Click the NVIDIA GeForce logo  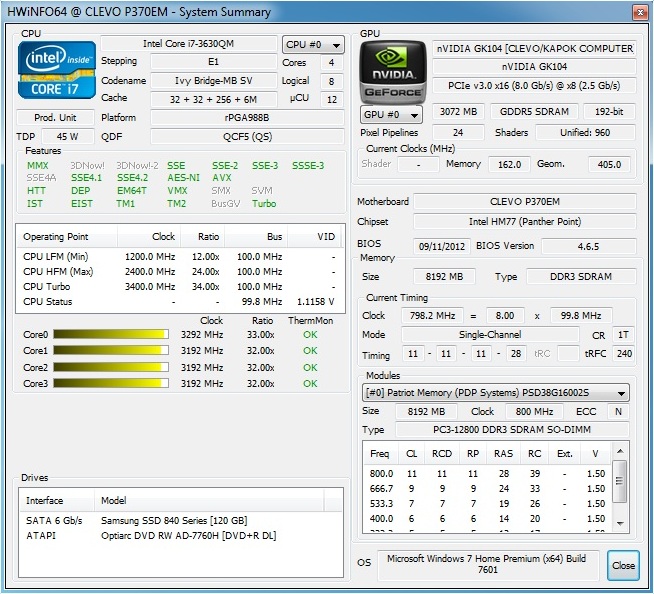click(x=393, y=71)
